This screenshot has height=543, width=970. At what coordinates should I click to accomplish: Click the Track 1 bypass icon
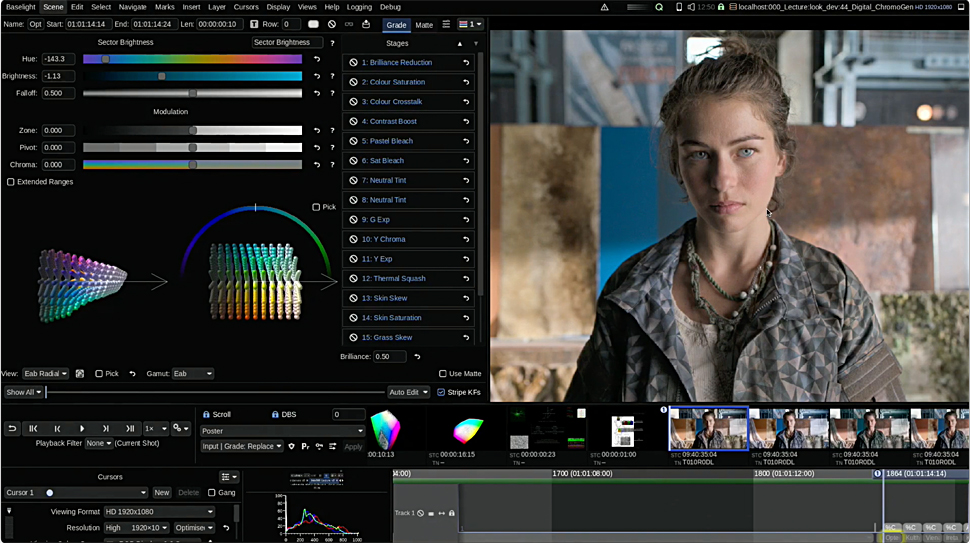coord(421,513)
